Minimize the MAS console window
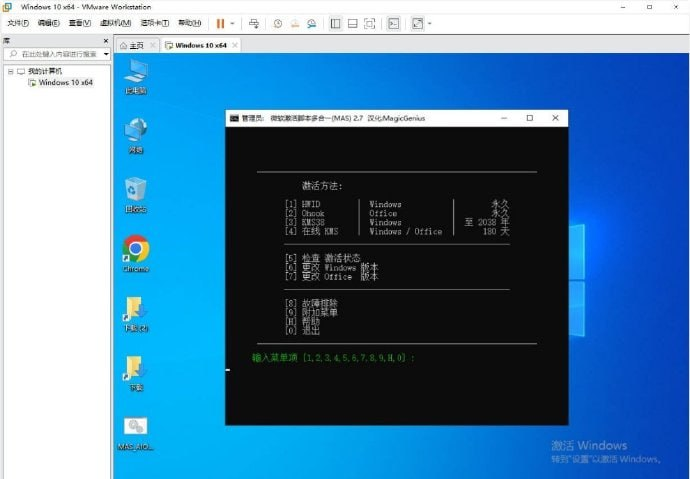The height and width of the screenshot is (479, 690). pyautogui.click(x=504, y=118)
